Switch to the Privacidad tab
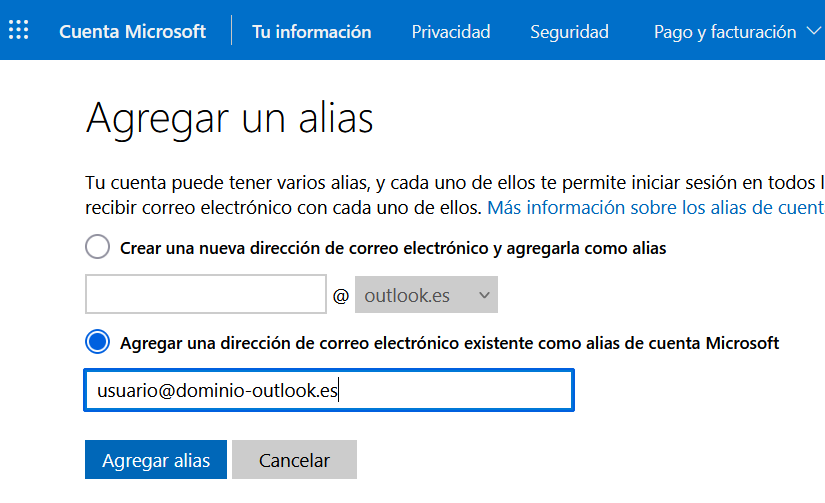 [x=450, y=32]
